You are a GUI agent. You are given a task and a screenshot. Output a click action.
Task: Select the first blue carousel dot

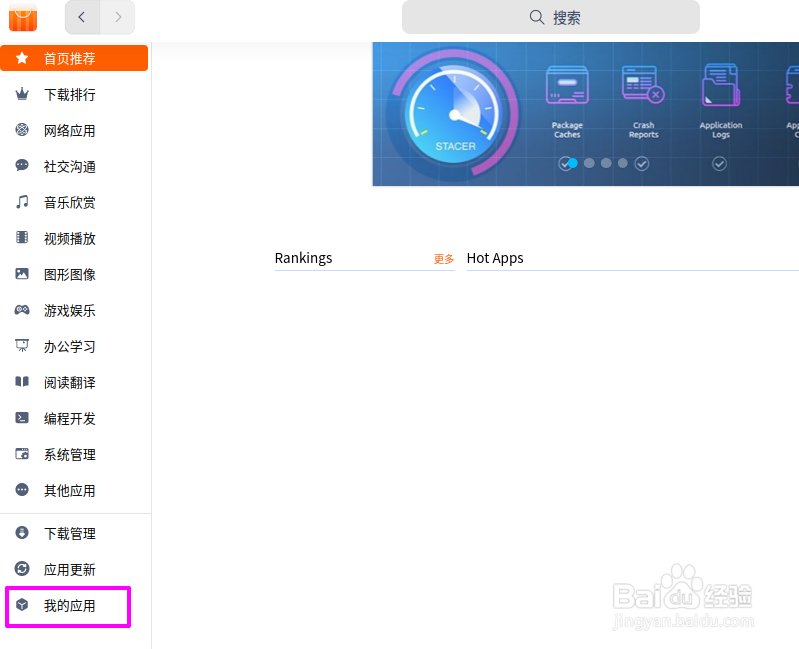click(x=573, y=163)
